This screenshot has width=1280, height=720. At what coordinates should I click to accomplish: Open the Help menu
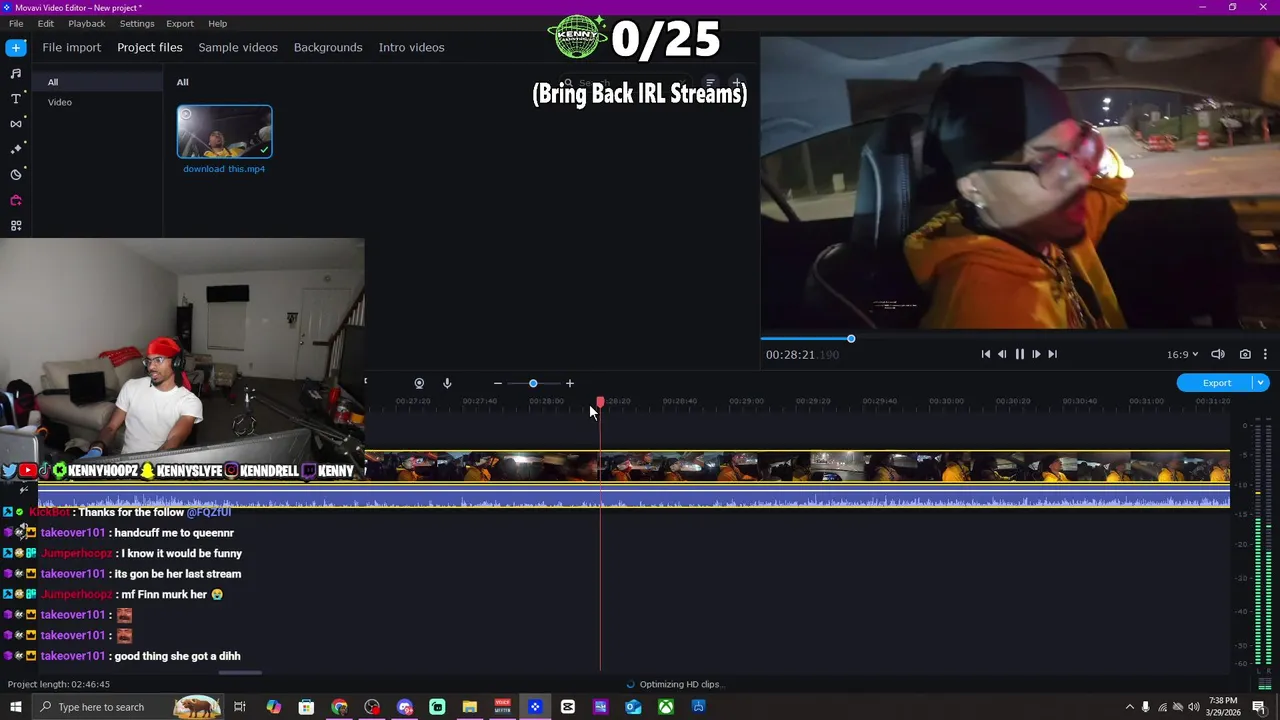217,23
